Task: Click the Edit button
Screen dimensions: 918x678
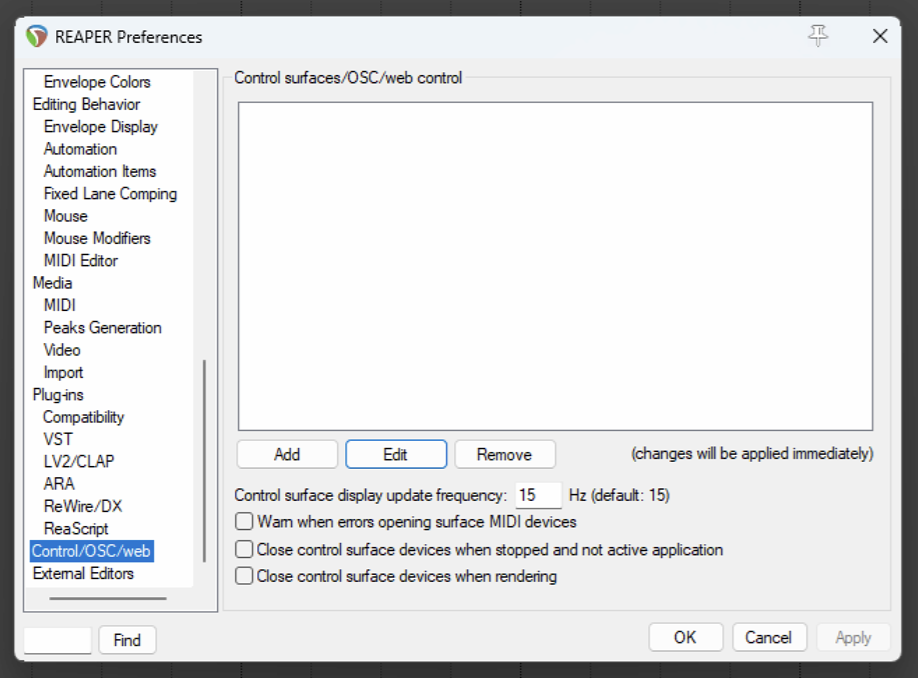Action: [x=396, y=454]
